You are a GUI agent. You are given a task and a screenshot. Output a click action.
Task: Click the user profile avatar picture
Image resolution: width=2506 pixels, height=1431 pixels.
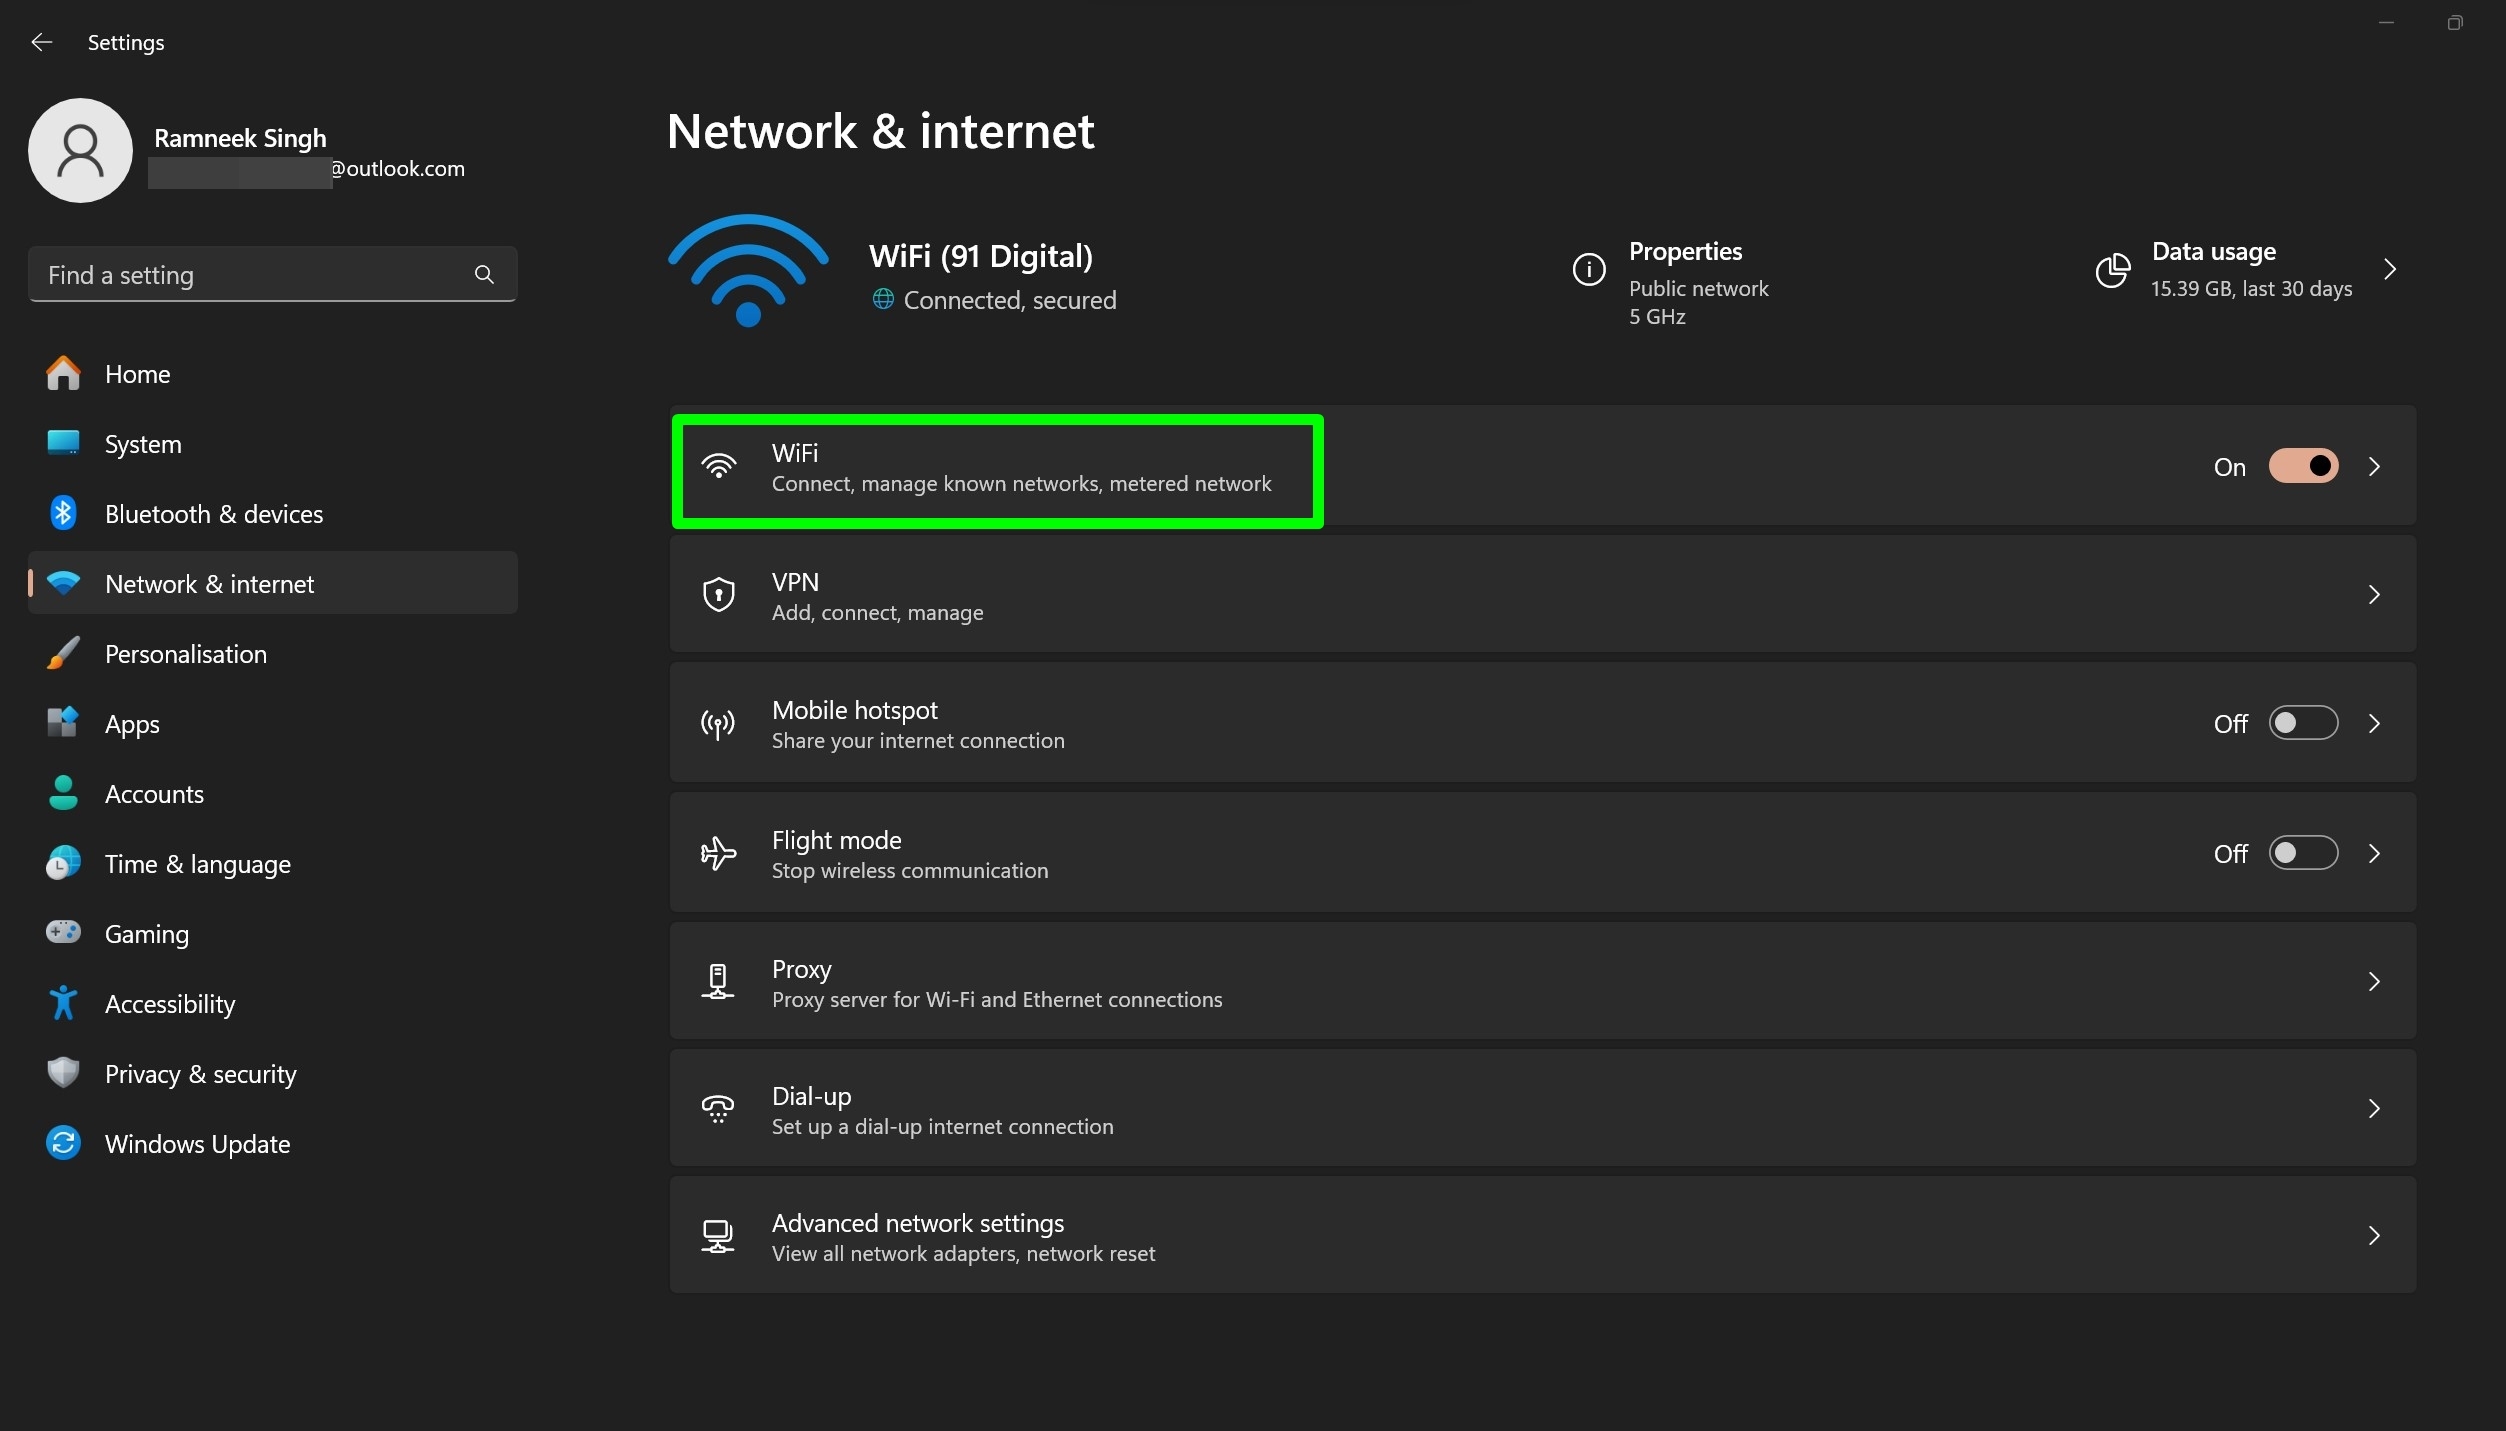pos(80,150)
